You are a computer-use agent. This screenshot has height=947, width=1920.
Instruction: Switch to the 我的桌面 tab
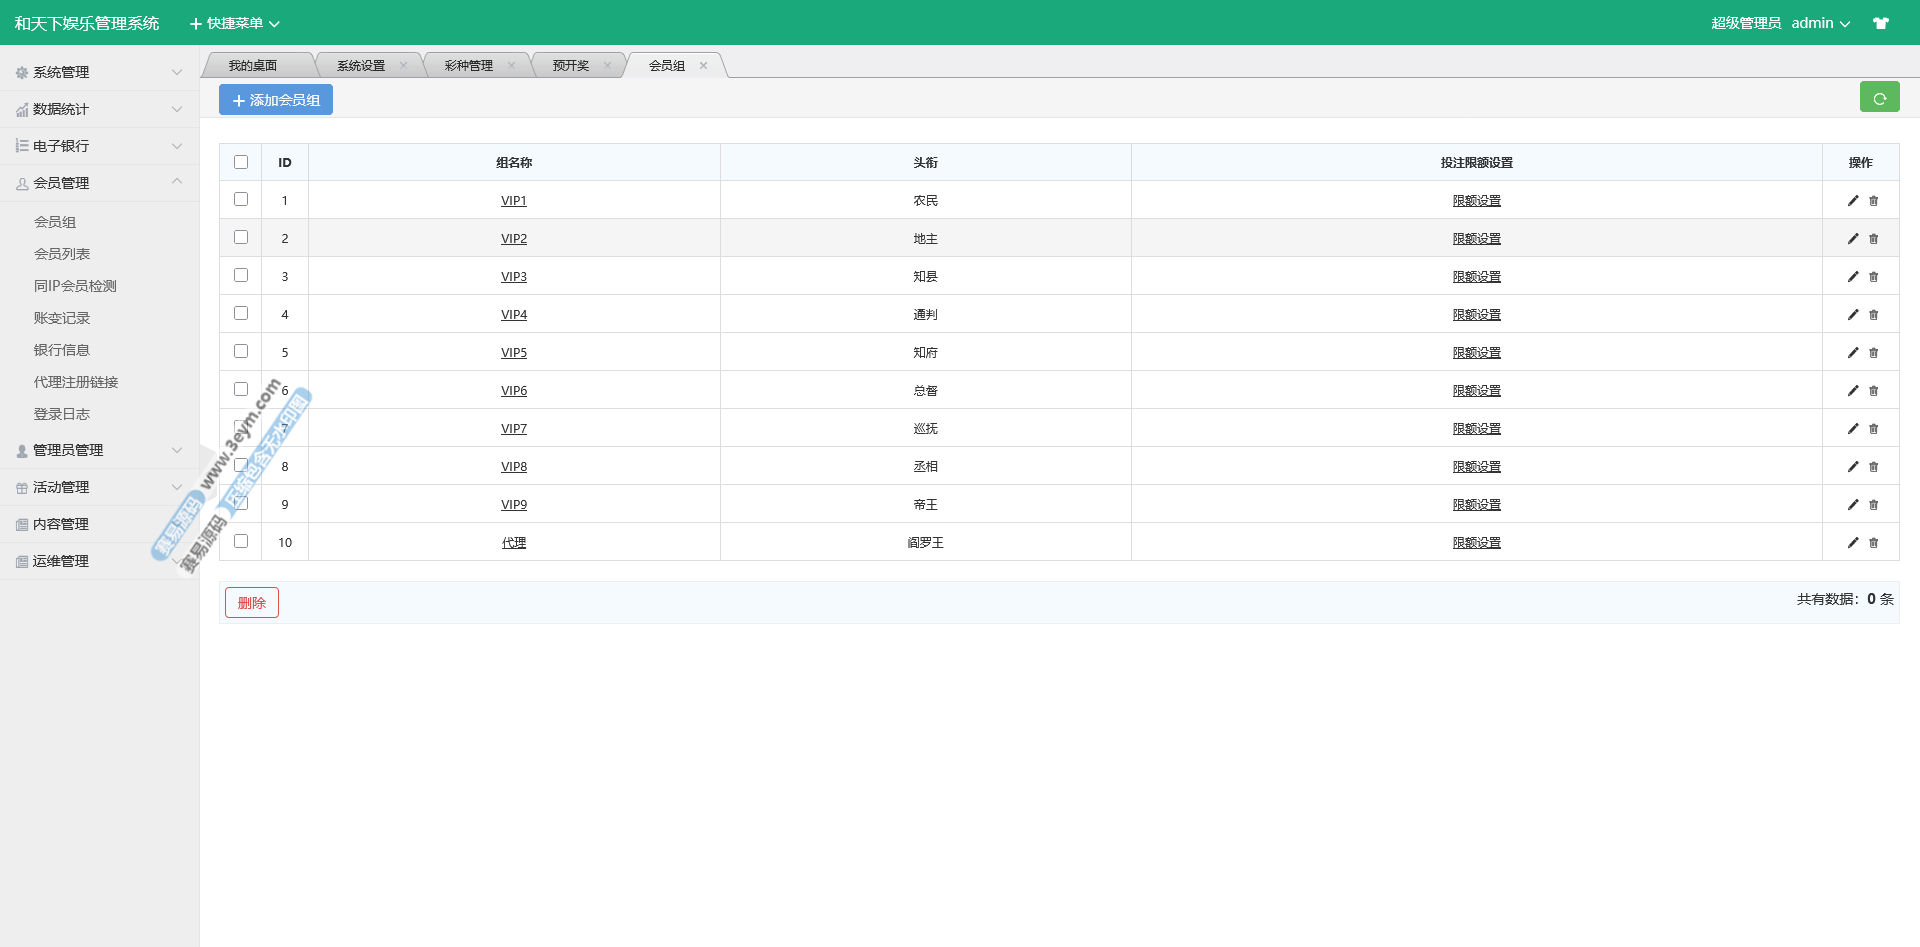pos(252,66)
